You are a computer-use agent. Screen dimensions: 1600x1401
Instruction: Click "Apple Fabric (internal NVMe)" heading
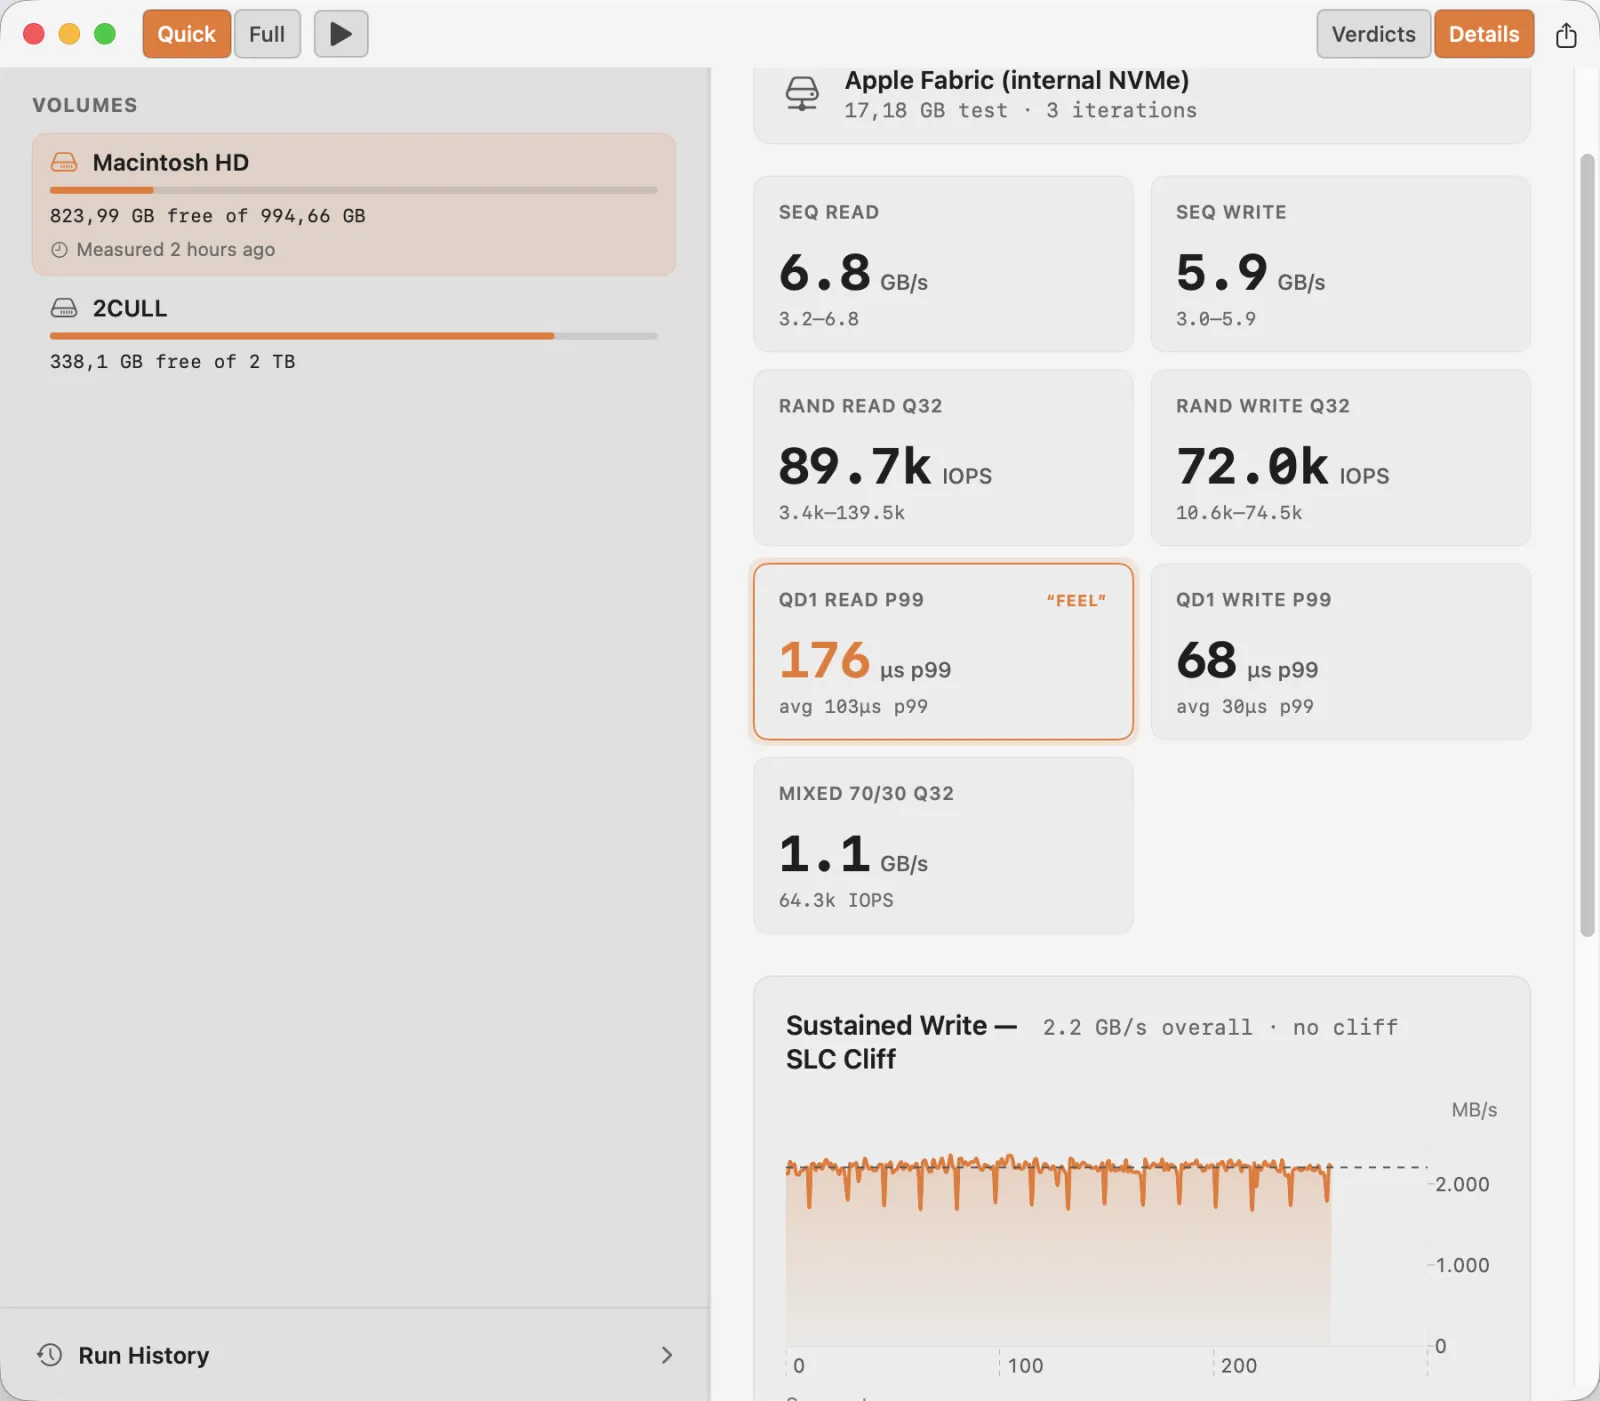pyautogui.click(x=1017, y=80)
